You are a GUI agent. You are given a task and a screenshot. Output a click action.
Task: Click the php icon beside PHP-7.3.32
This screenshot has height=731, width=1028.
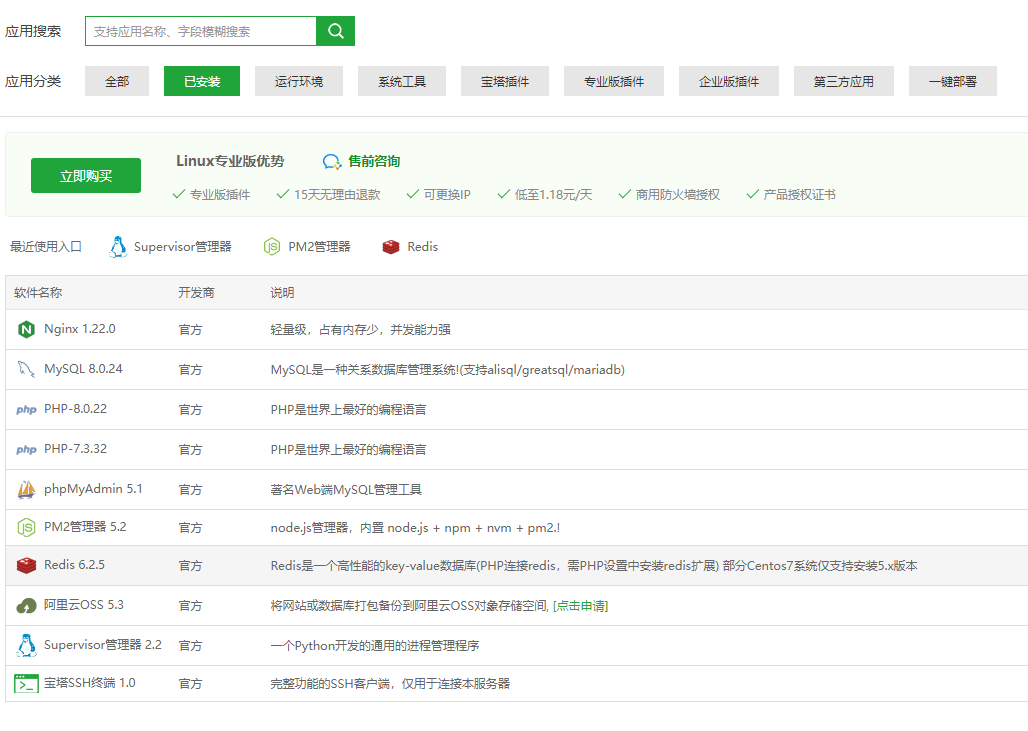[26, 449]
